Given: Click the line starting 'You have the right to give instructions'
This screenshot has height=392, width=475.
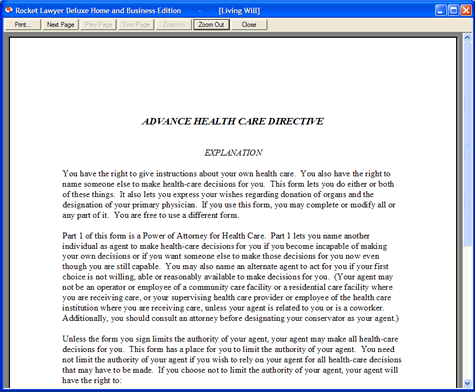Looking at the screenshot, I should [x=226, y=174].
